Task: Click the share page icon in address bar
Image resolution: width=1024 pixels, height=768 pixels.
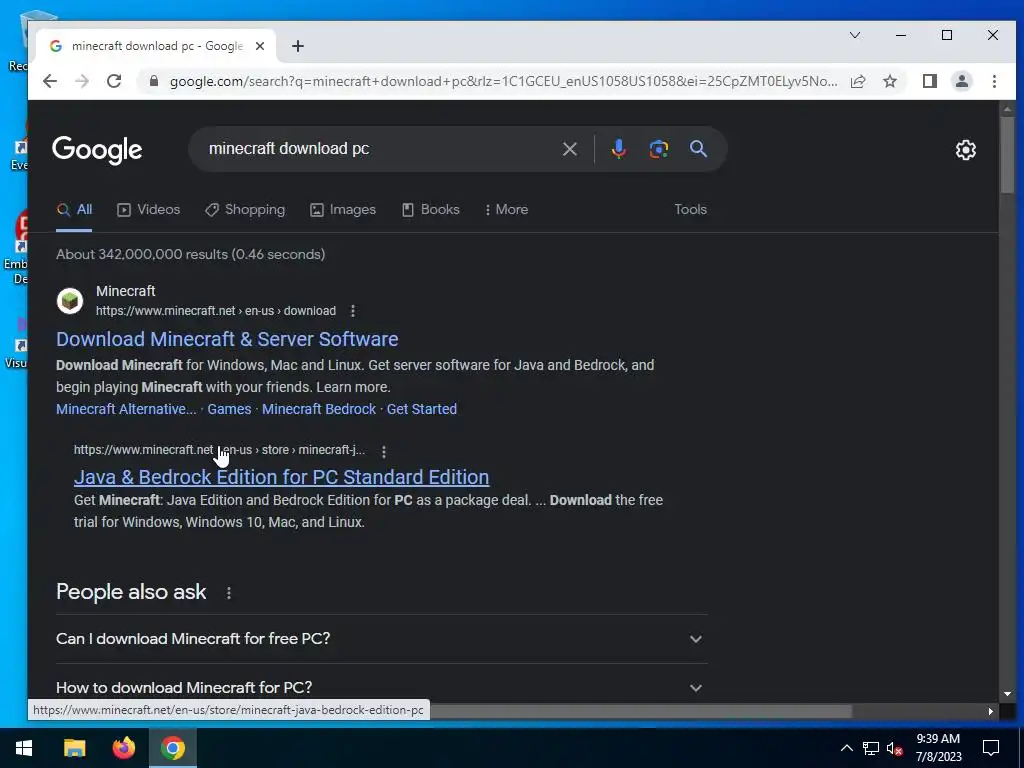Action: coord(858,81)
